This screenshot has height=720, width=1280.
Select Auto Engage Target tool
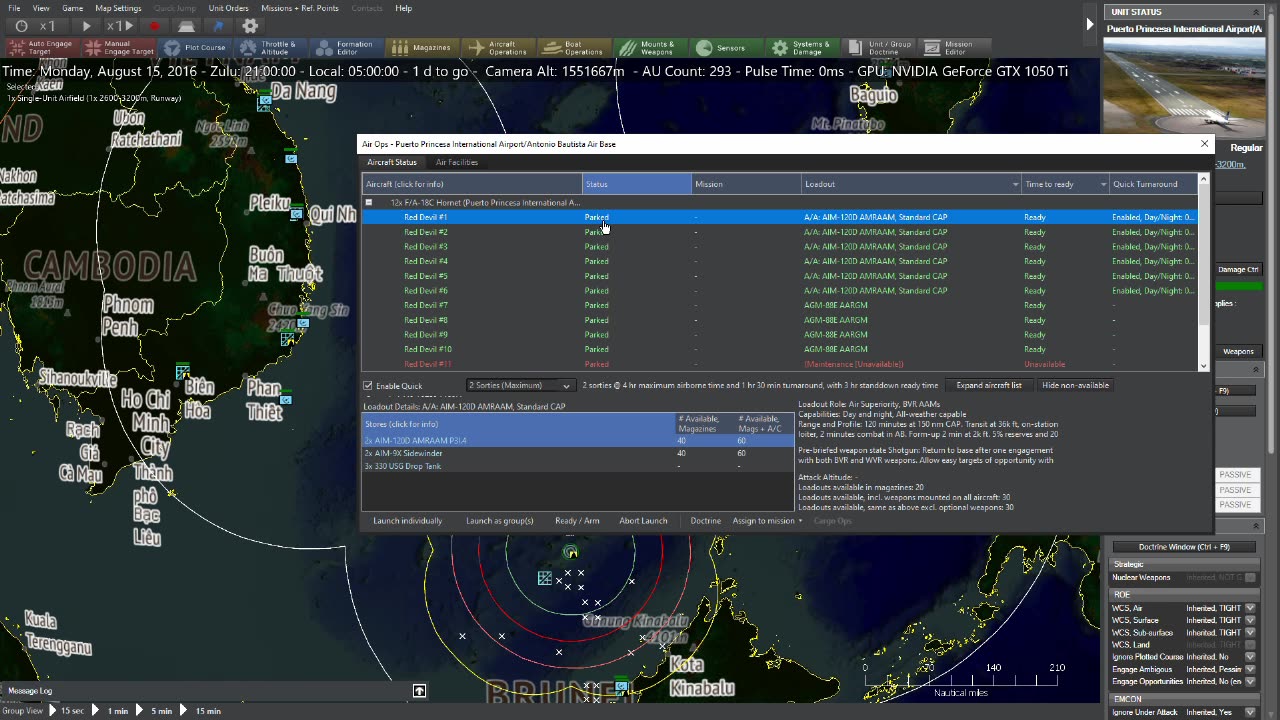tap(40, 47)
